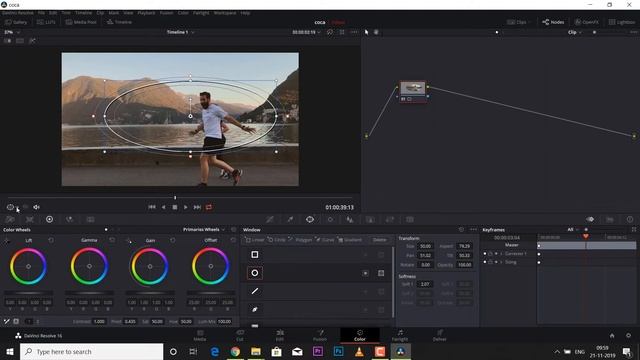Click the pointer select tool in node editor
The image size is (640, 360).
tap(367, 32)
